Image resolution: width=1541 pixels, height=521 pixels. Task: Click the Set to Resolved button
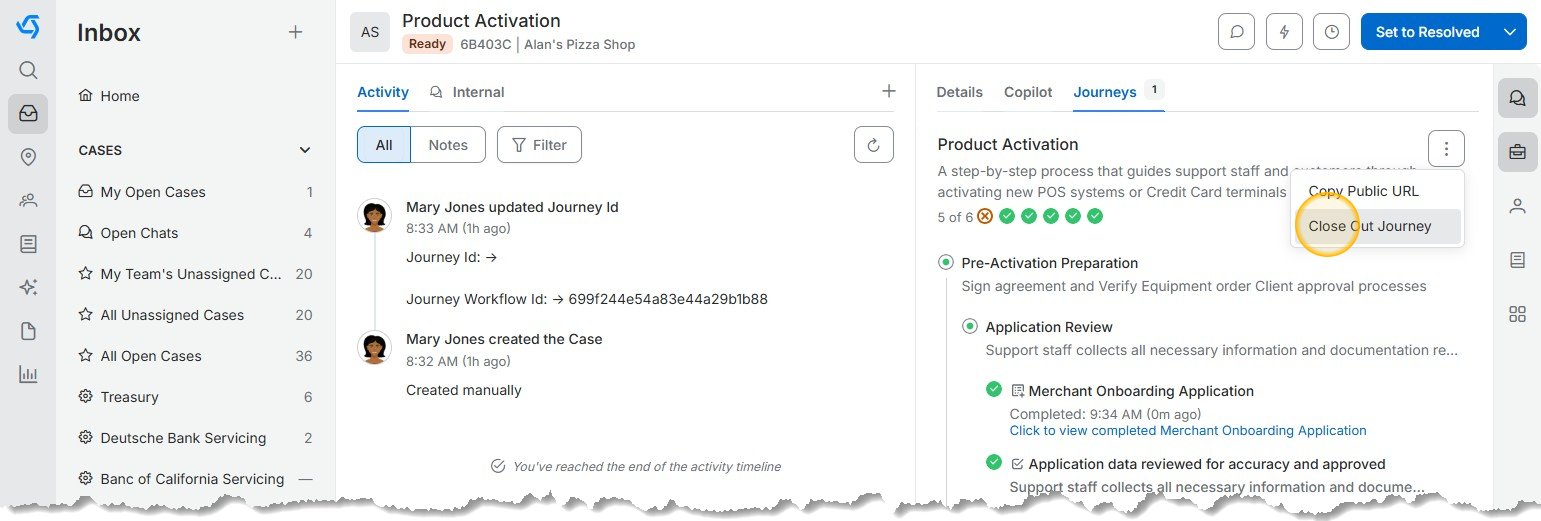click(x=1427, y=32)
